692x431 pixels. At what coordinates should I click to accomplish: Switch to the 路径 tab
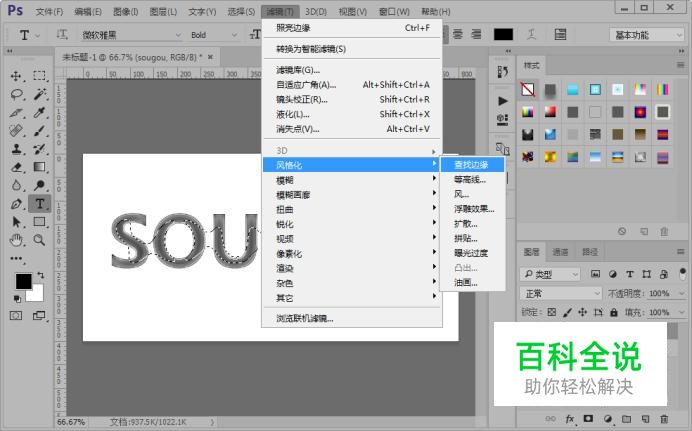590,252
